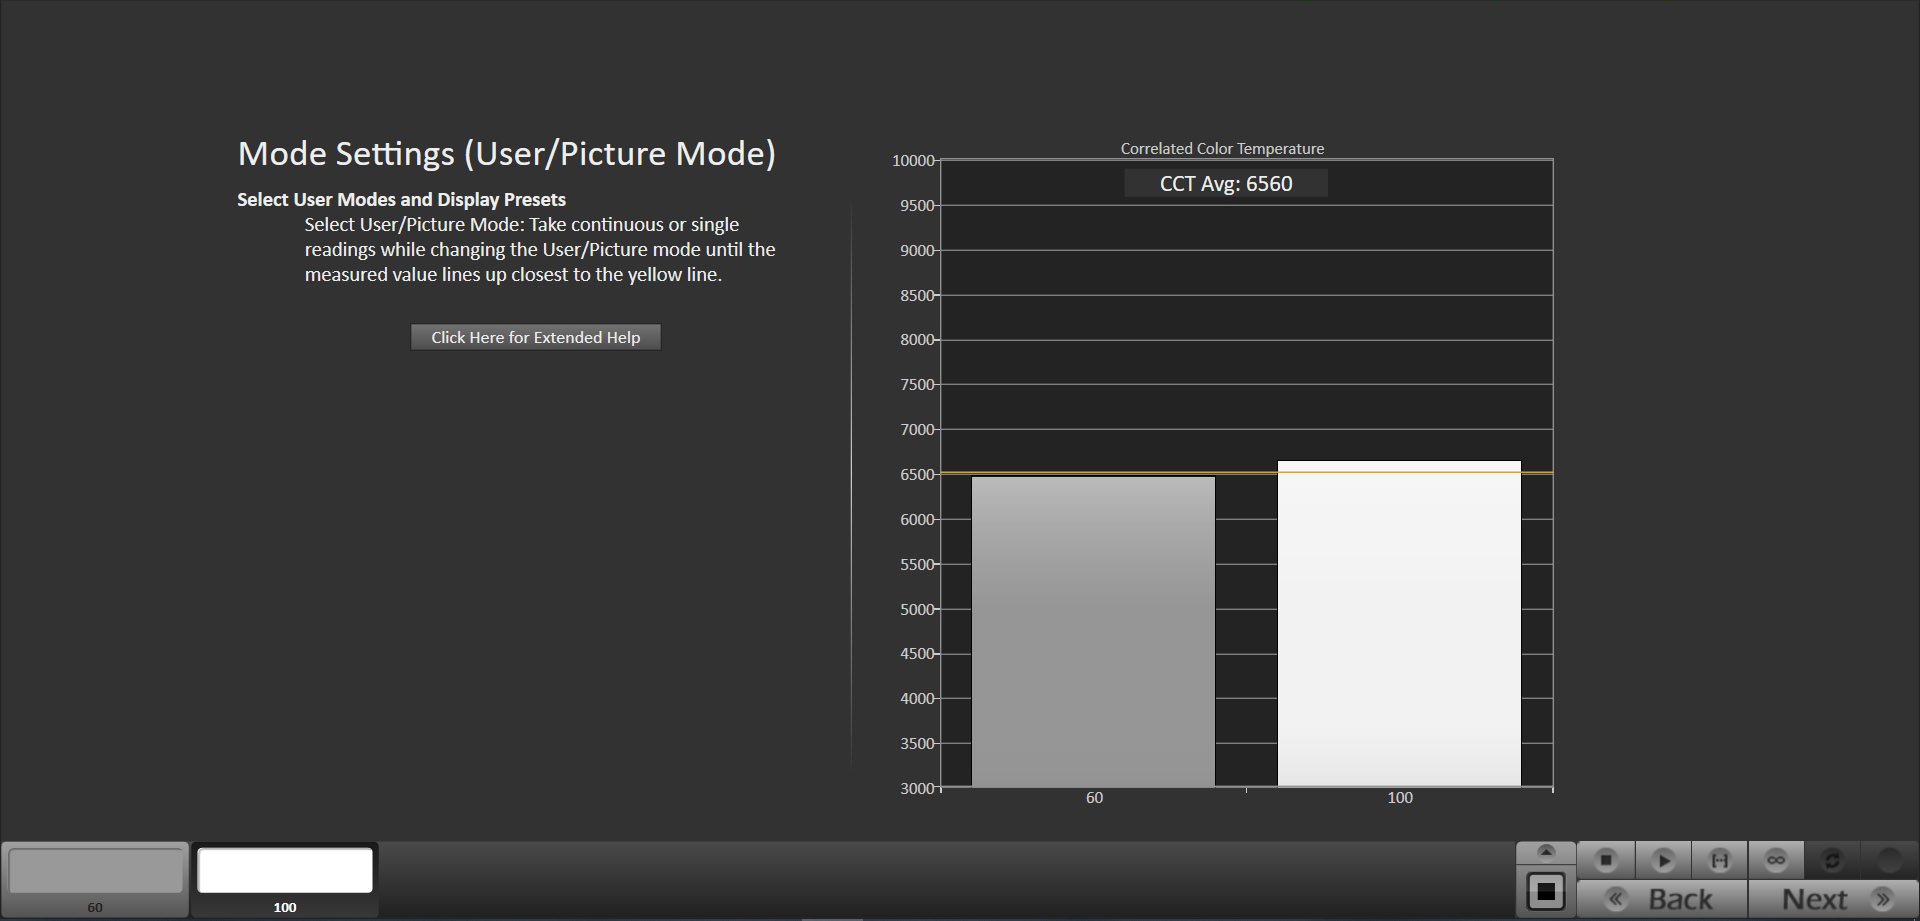1920x921 pixels.
Task: Click the white 100 bar in chart
Action: coord(1399,624)
